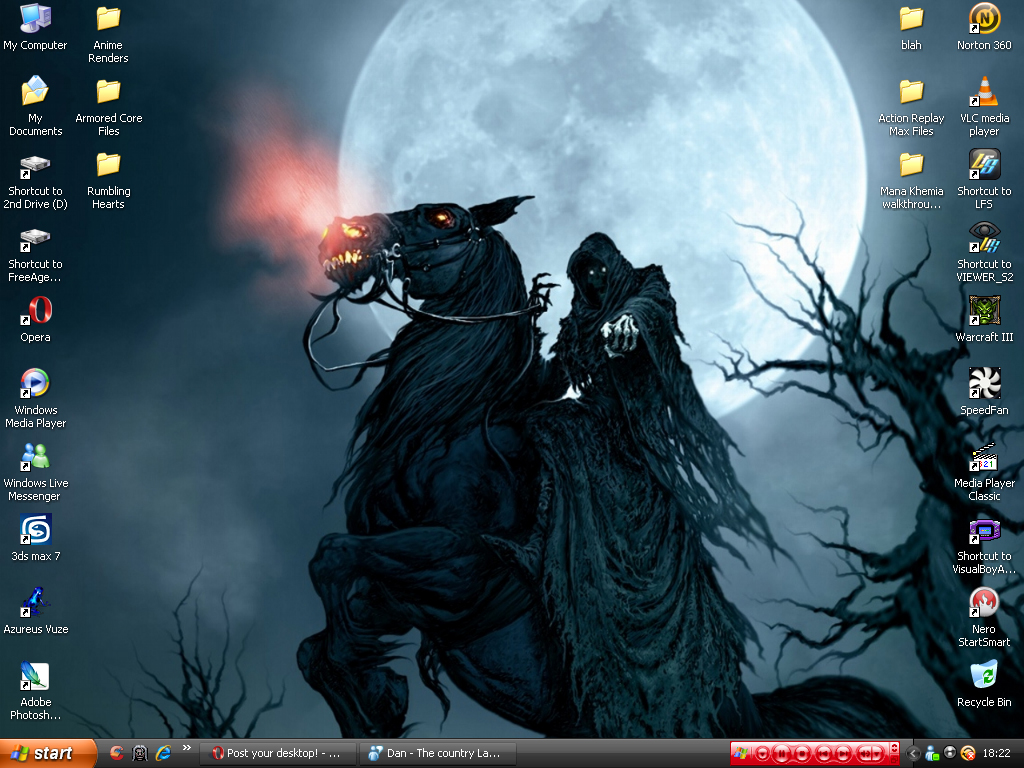Expand the quick launch overflow chevron
This screenshot has height=768, width=1024.
(x=187, y=748)
